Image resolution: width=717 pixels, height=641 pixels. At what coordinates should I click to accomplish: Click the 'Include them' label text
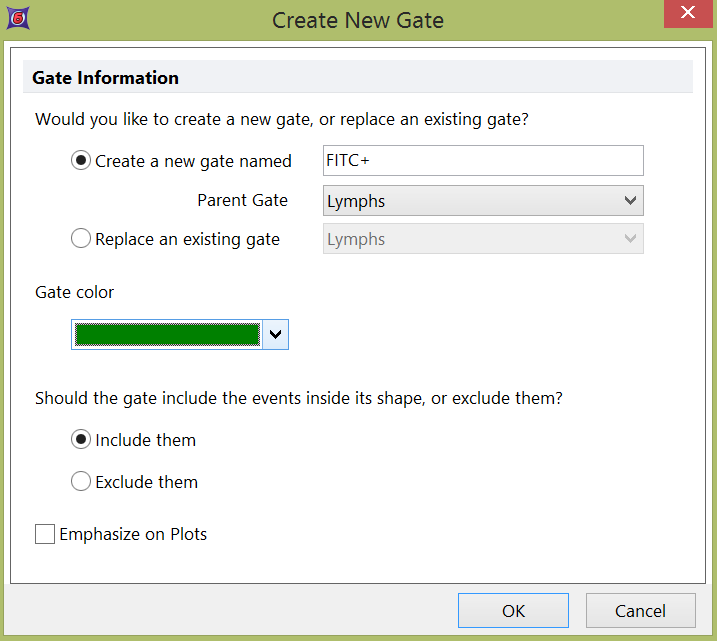click(x=145, y=440)
